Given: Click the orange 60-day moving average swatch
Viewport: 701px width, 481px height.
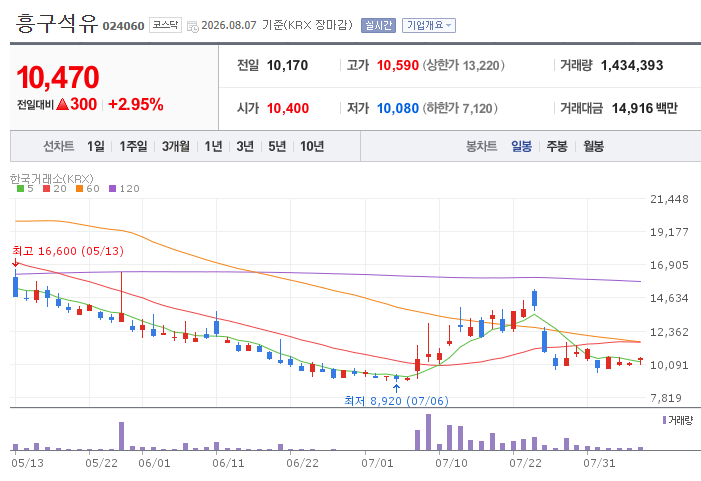Looking at the screenshot, I should [80, 189].
